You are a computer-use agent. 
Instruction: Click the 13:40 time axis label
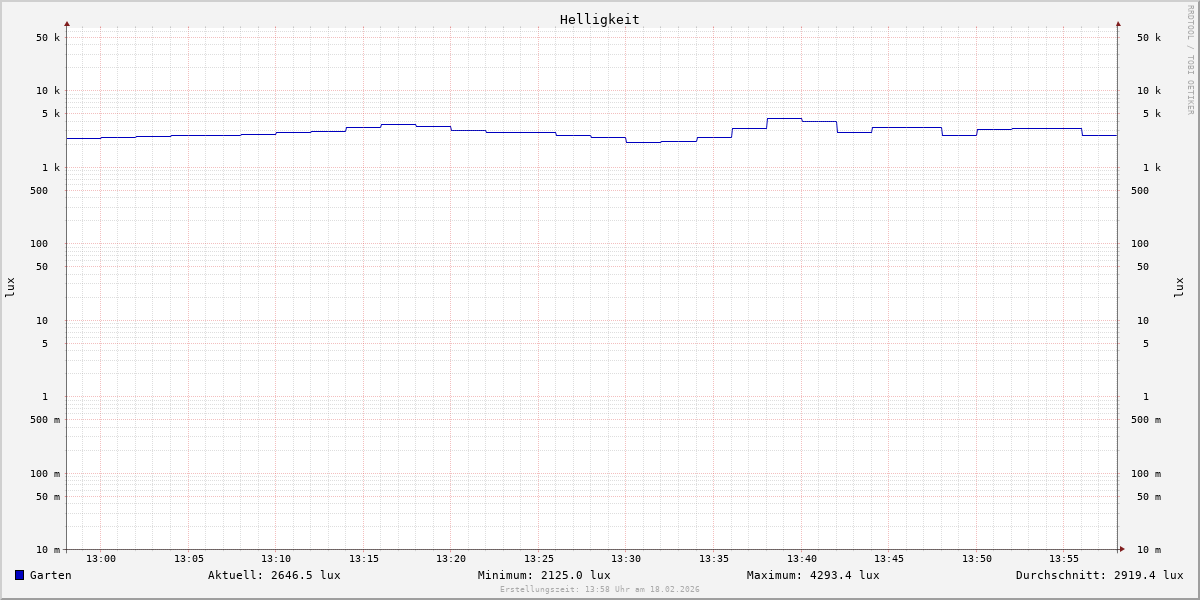(802, 559)
